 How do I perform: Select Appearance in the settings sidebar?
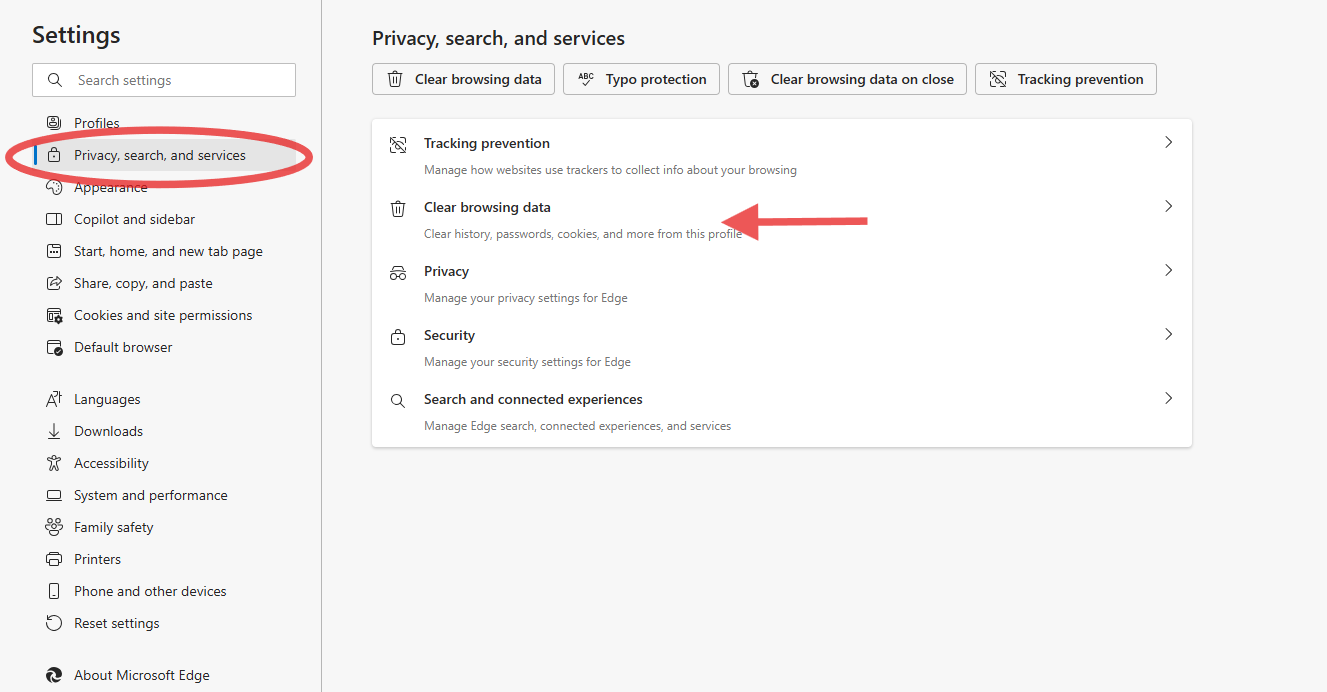(110, 188)
